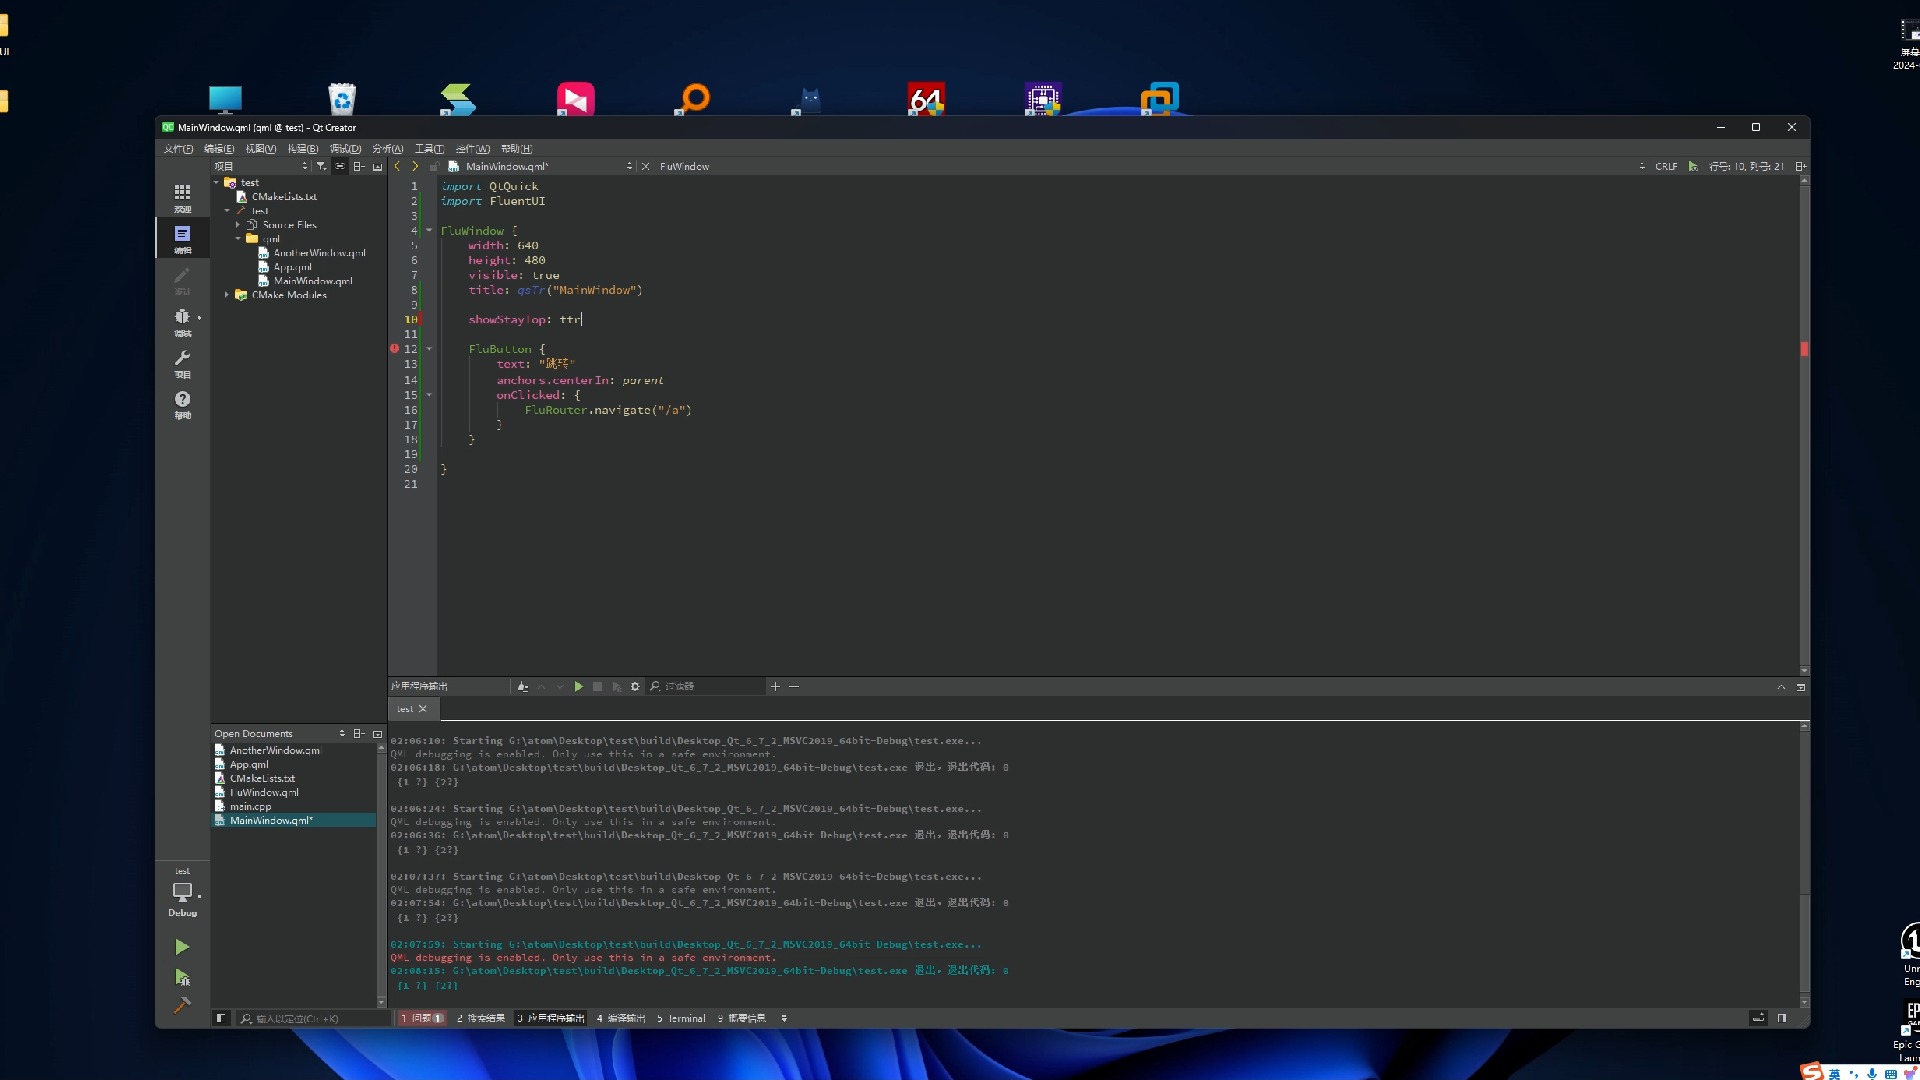Open App.qml in the project tree
Screen dimensions: 1920x1080
pyautogui.click(x=292, y=267)
